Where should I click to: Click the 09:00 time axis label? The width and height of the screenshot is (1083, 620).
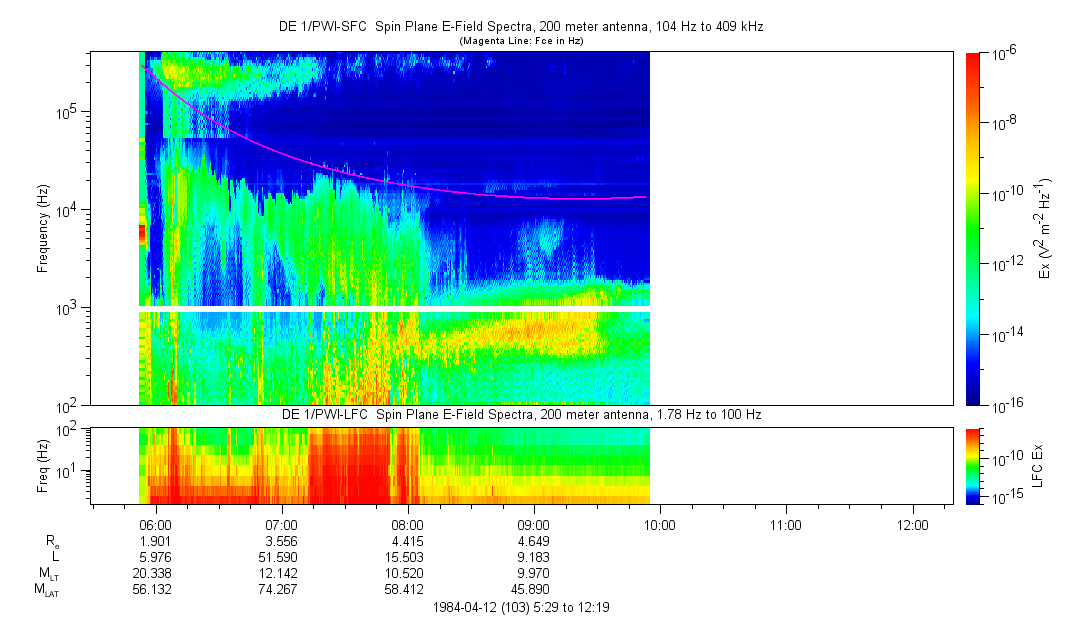point(534,524)
